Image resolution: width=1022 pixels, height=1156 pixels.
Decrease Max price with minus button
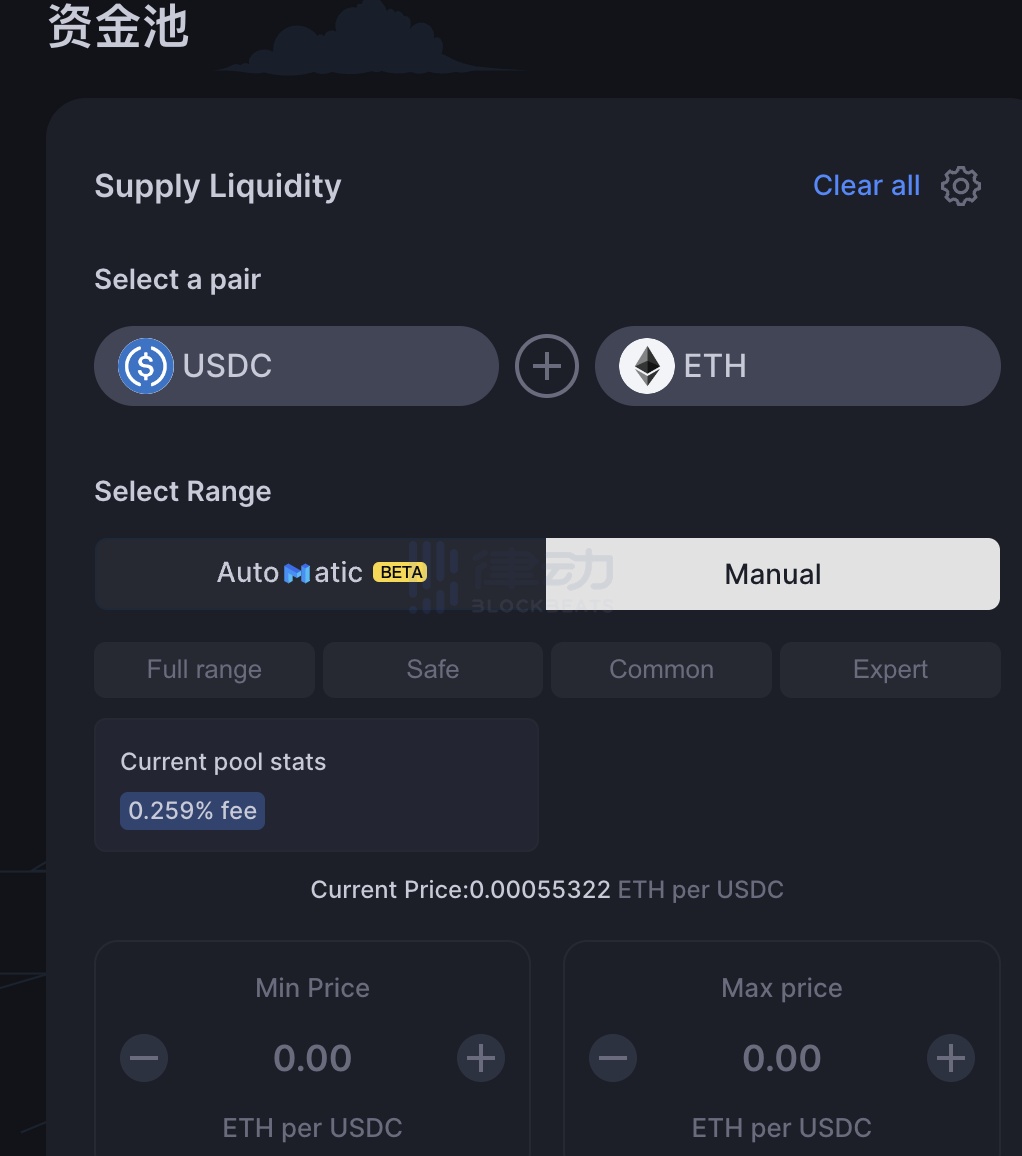(613, 1058)
